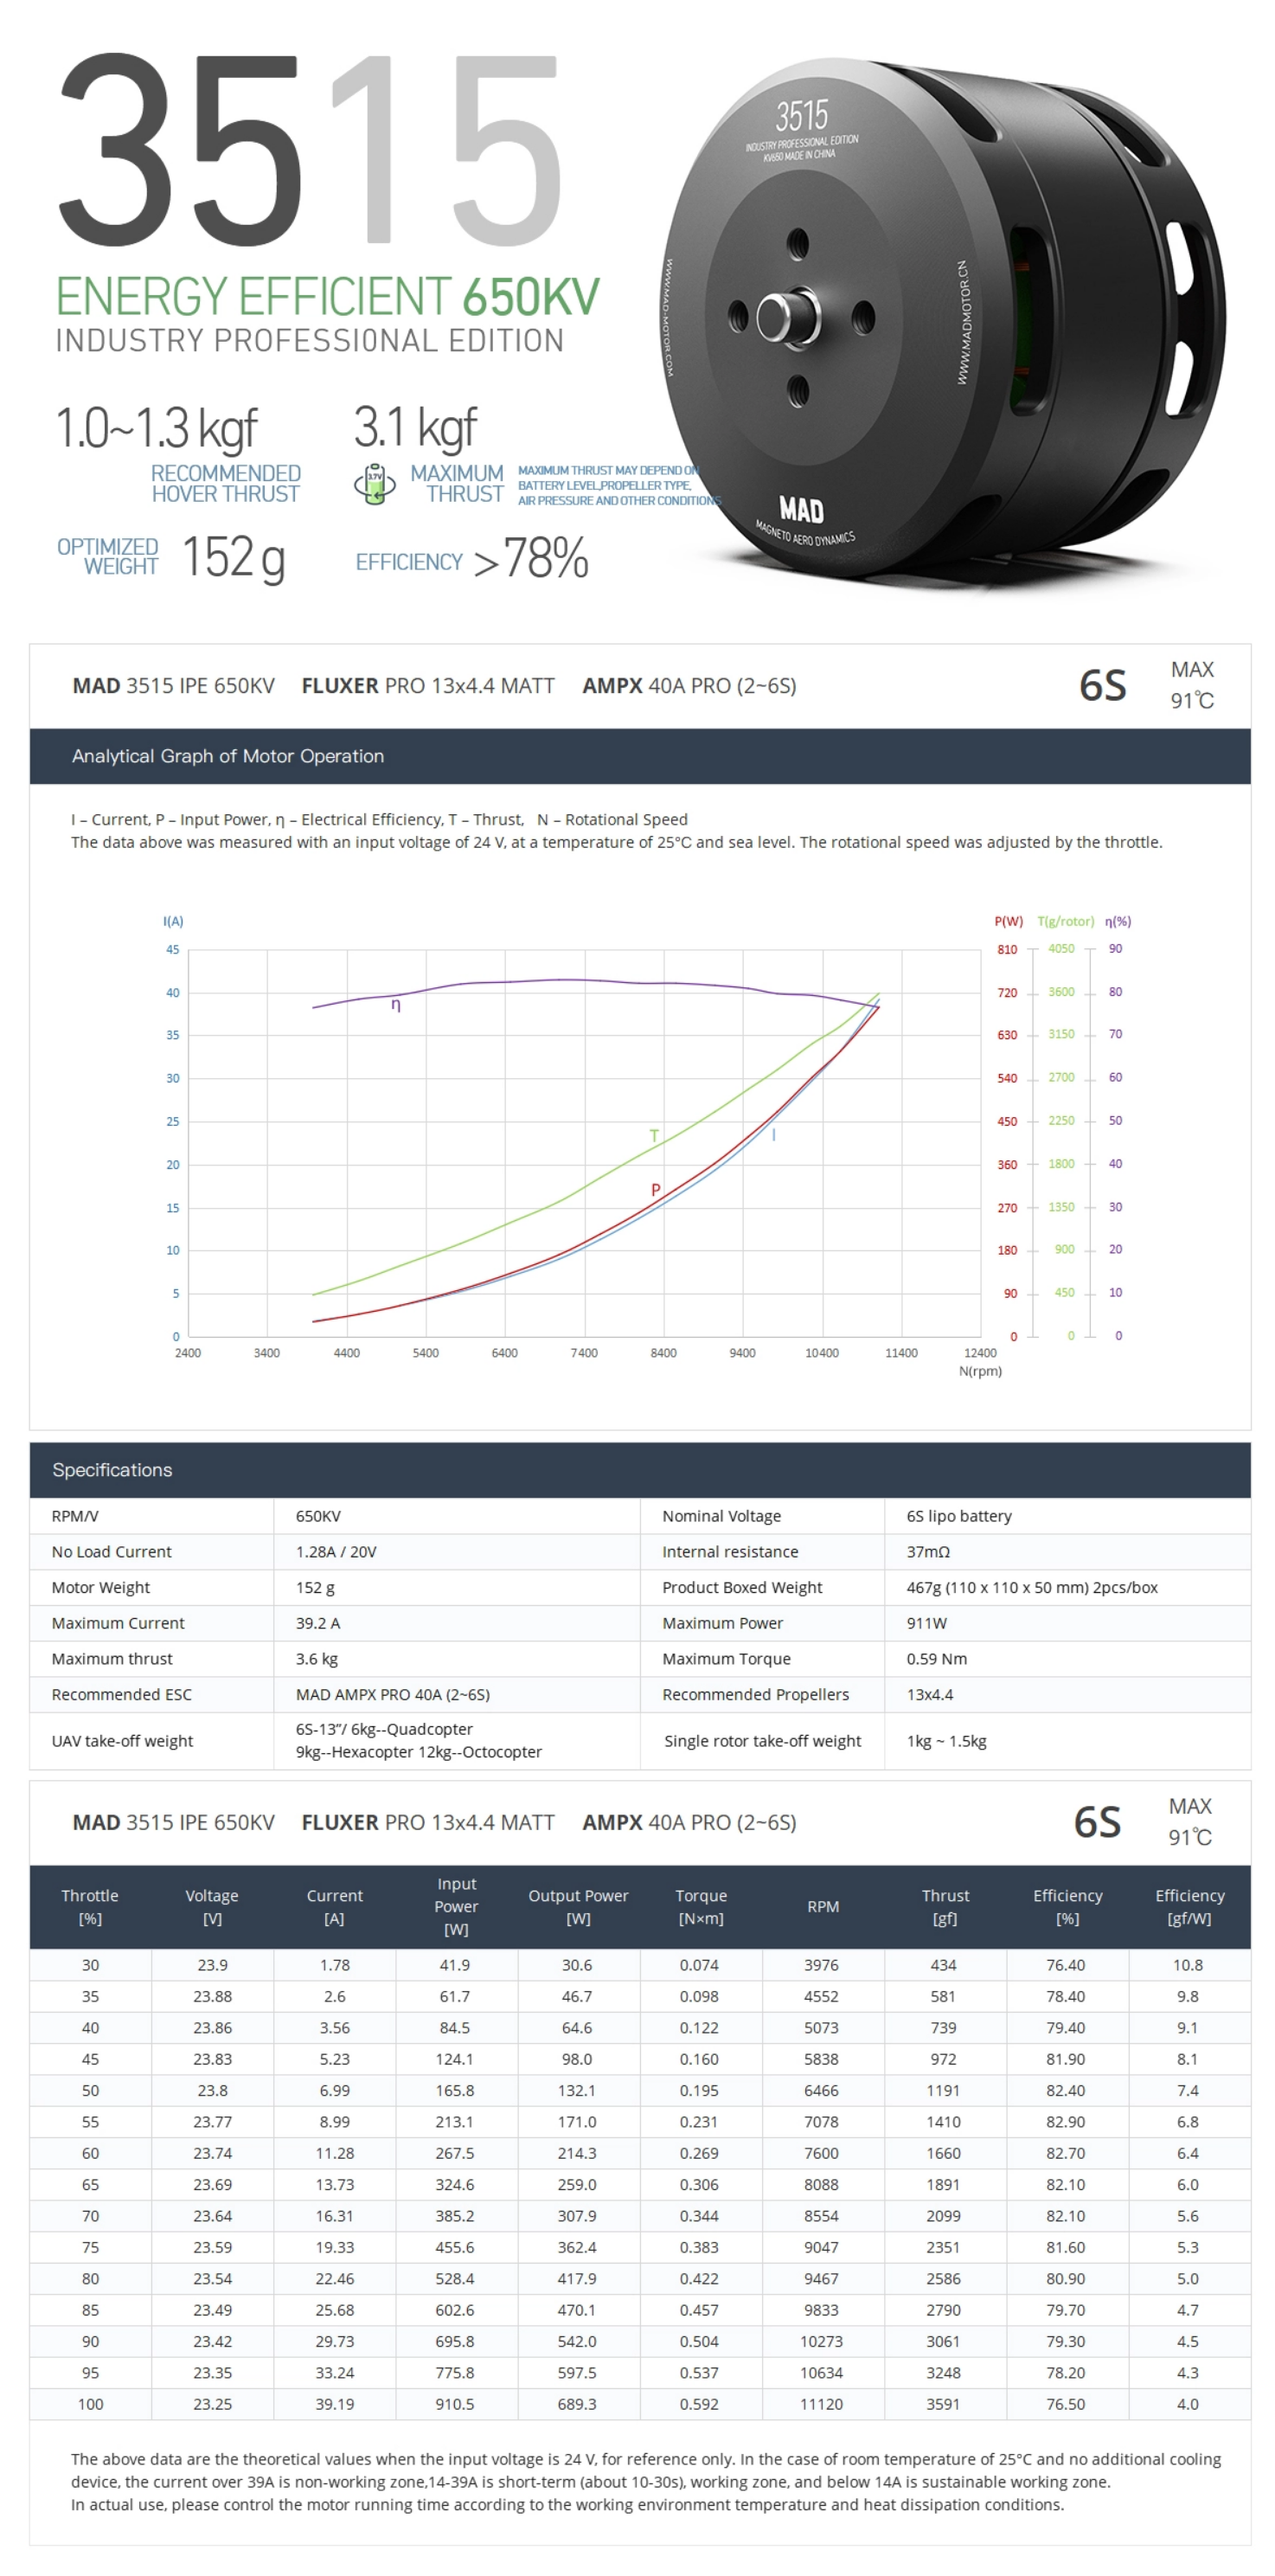This screenshot has width=1275, height=2576.
Task: Click the maximum thrust disclaimer note
Action: [618, 485]
